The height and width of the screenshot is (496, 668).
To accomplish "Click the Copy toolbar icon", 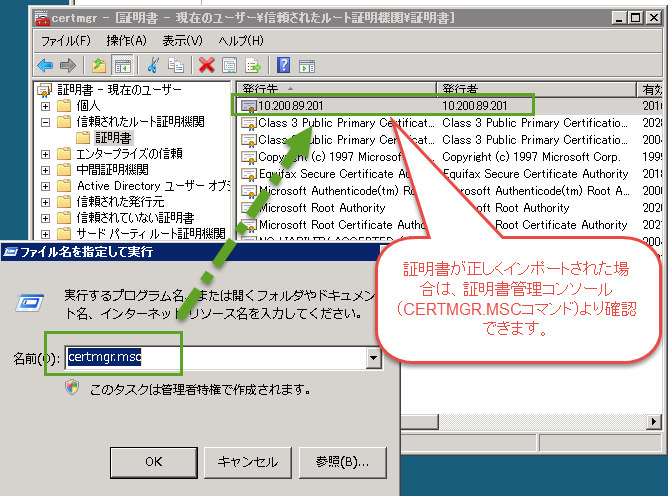I will [176, 66].
